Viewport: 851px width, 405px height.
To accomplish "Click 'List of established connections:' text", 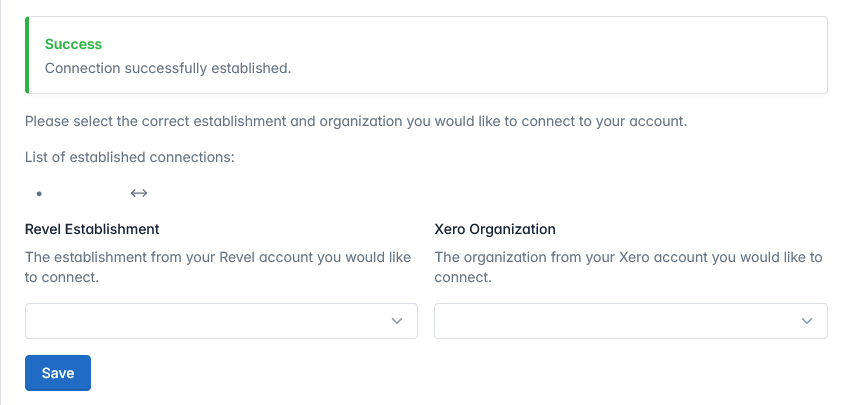I will click(129, 157).
